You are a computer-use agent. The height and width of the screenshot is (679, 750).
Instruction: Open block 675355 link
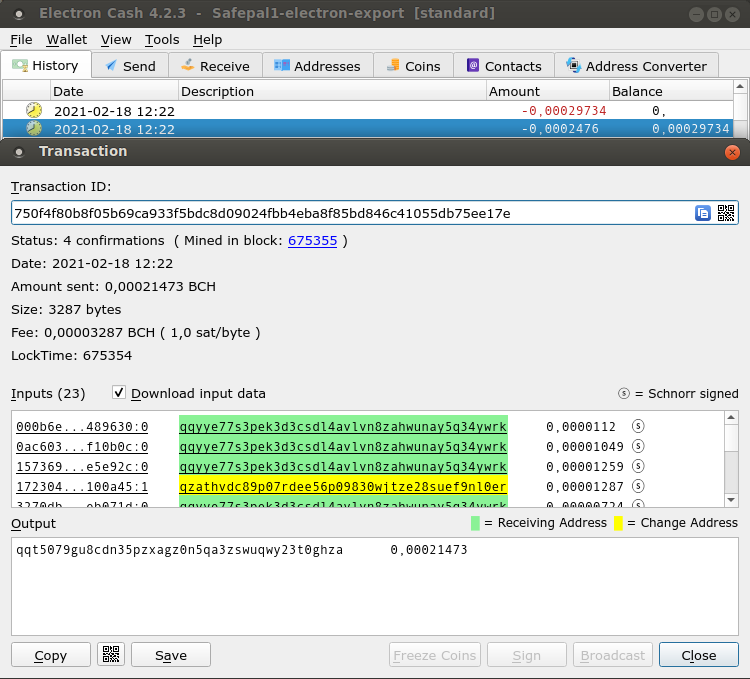tap(312, 241)
